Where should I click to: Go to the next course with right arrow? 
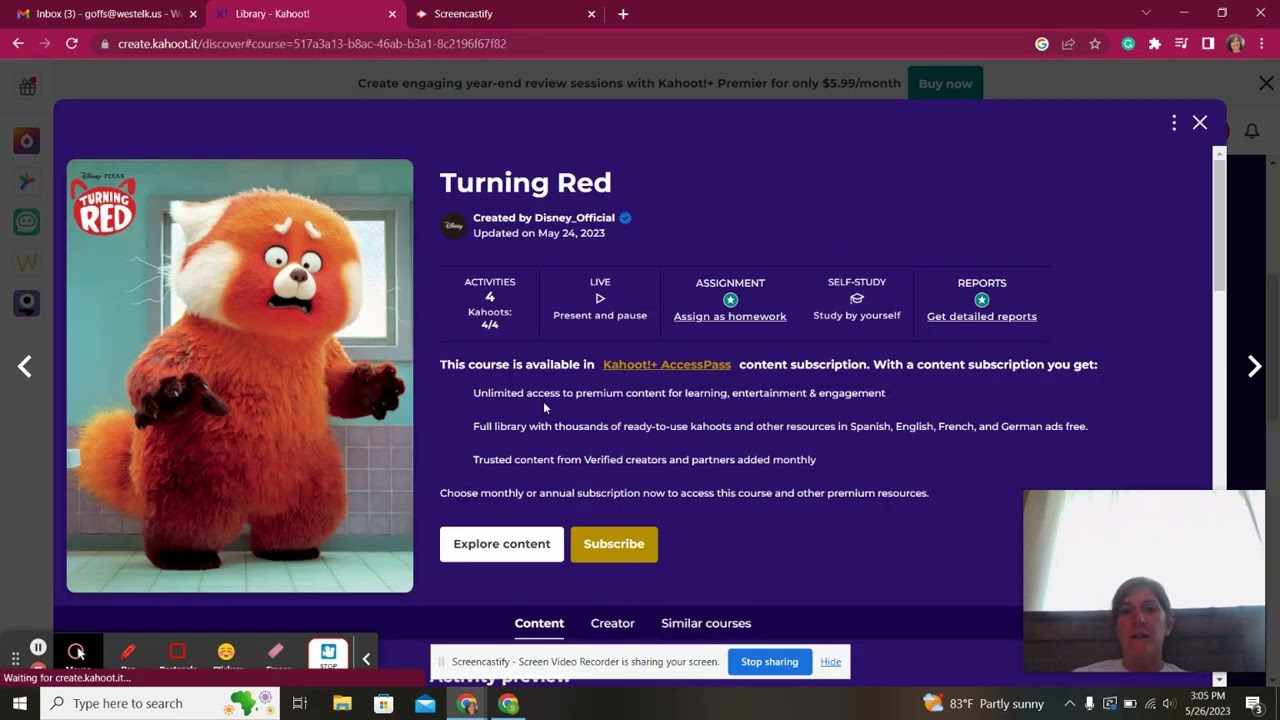point(1254,366)
